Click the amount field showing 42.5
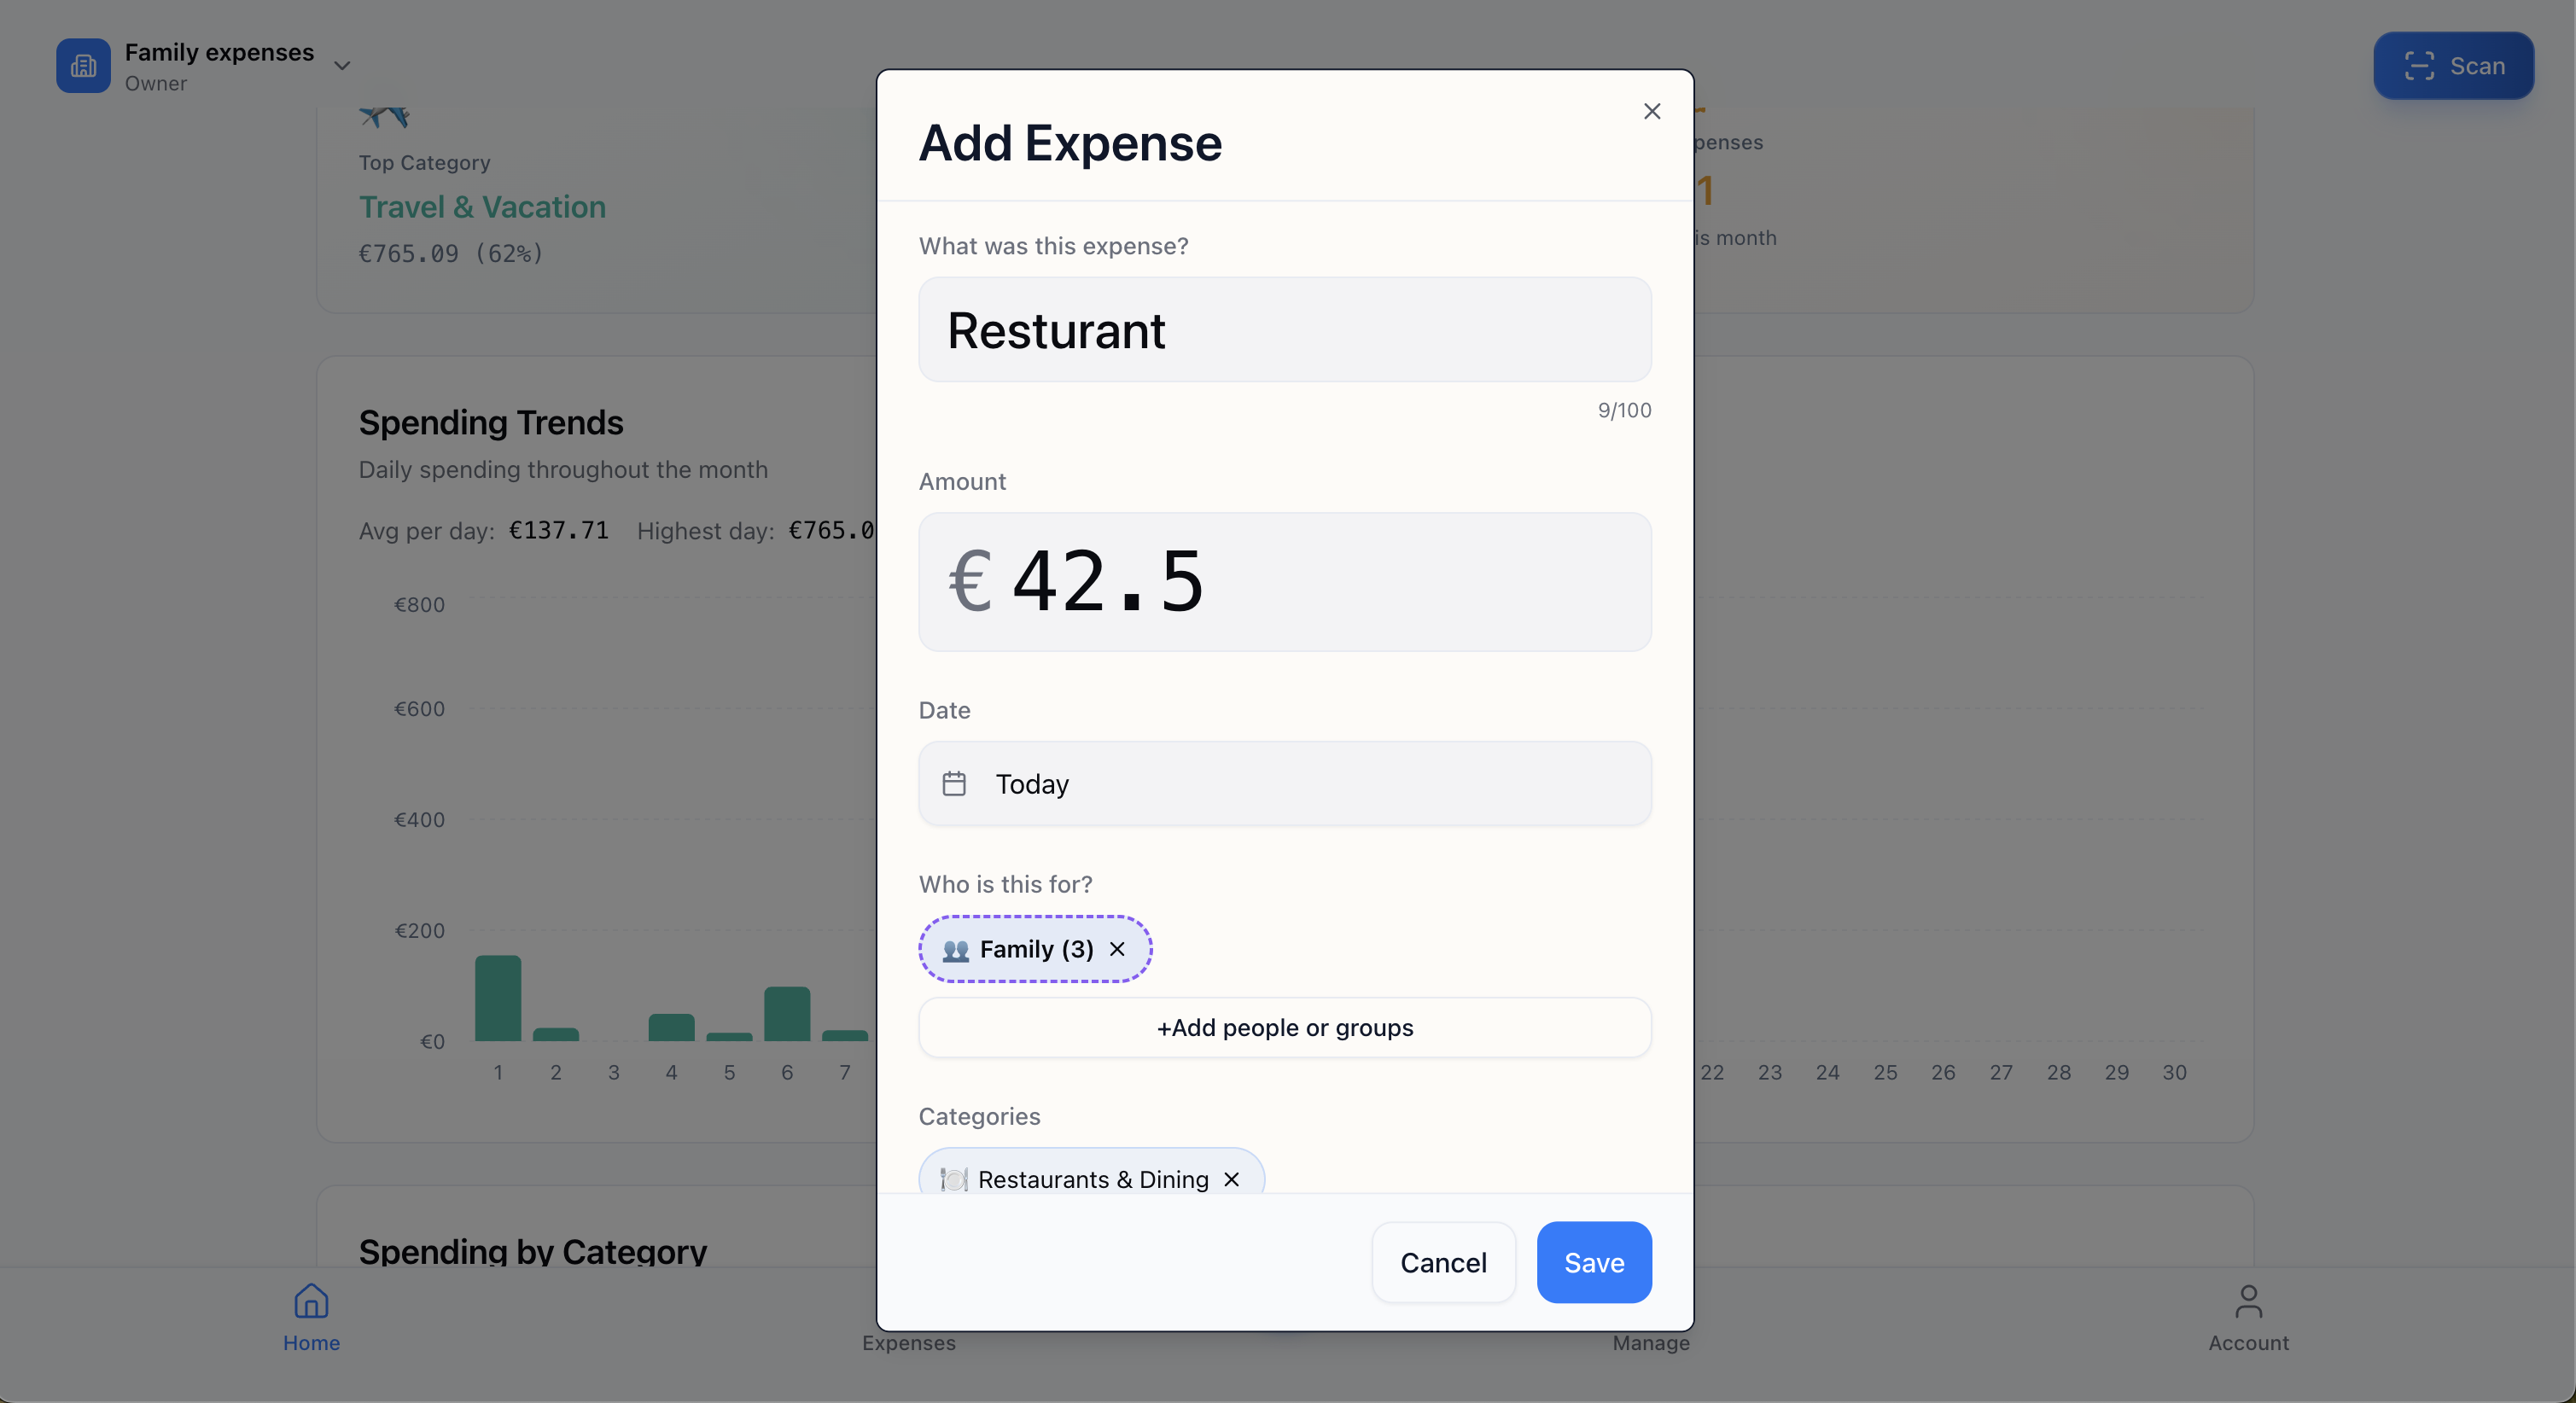Image resolution: width=2576 pixels, height=1403 pixels. [1284, 583]
